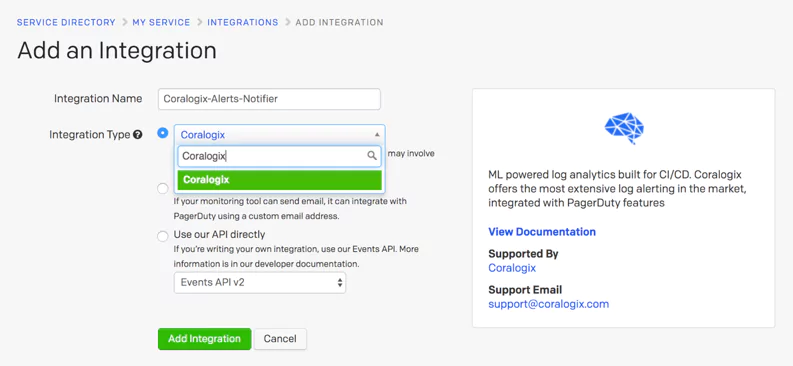Cancel adding the integration
The height and width of the screenshot is (366, 793).
point(280,339)
